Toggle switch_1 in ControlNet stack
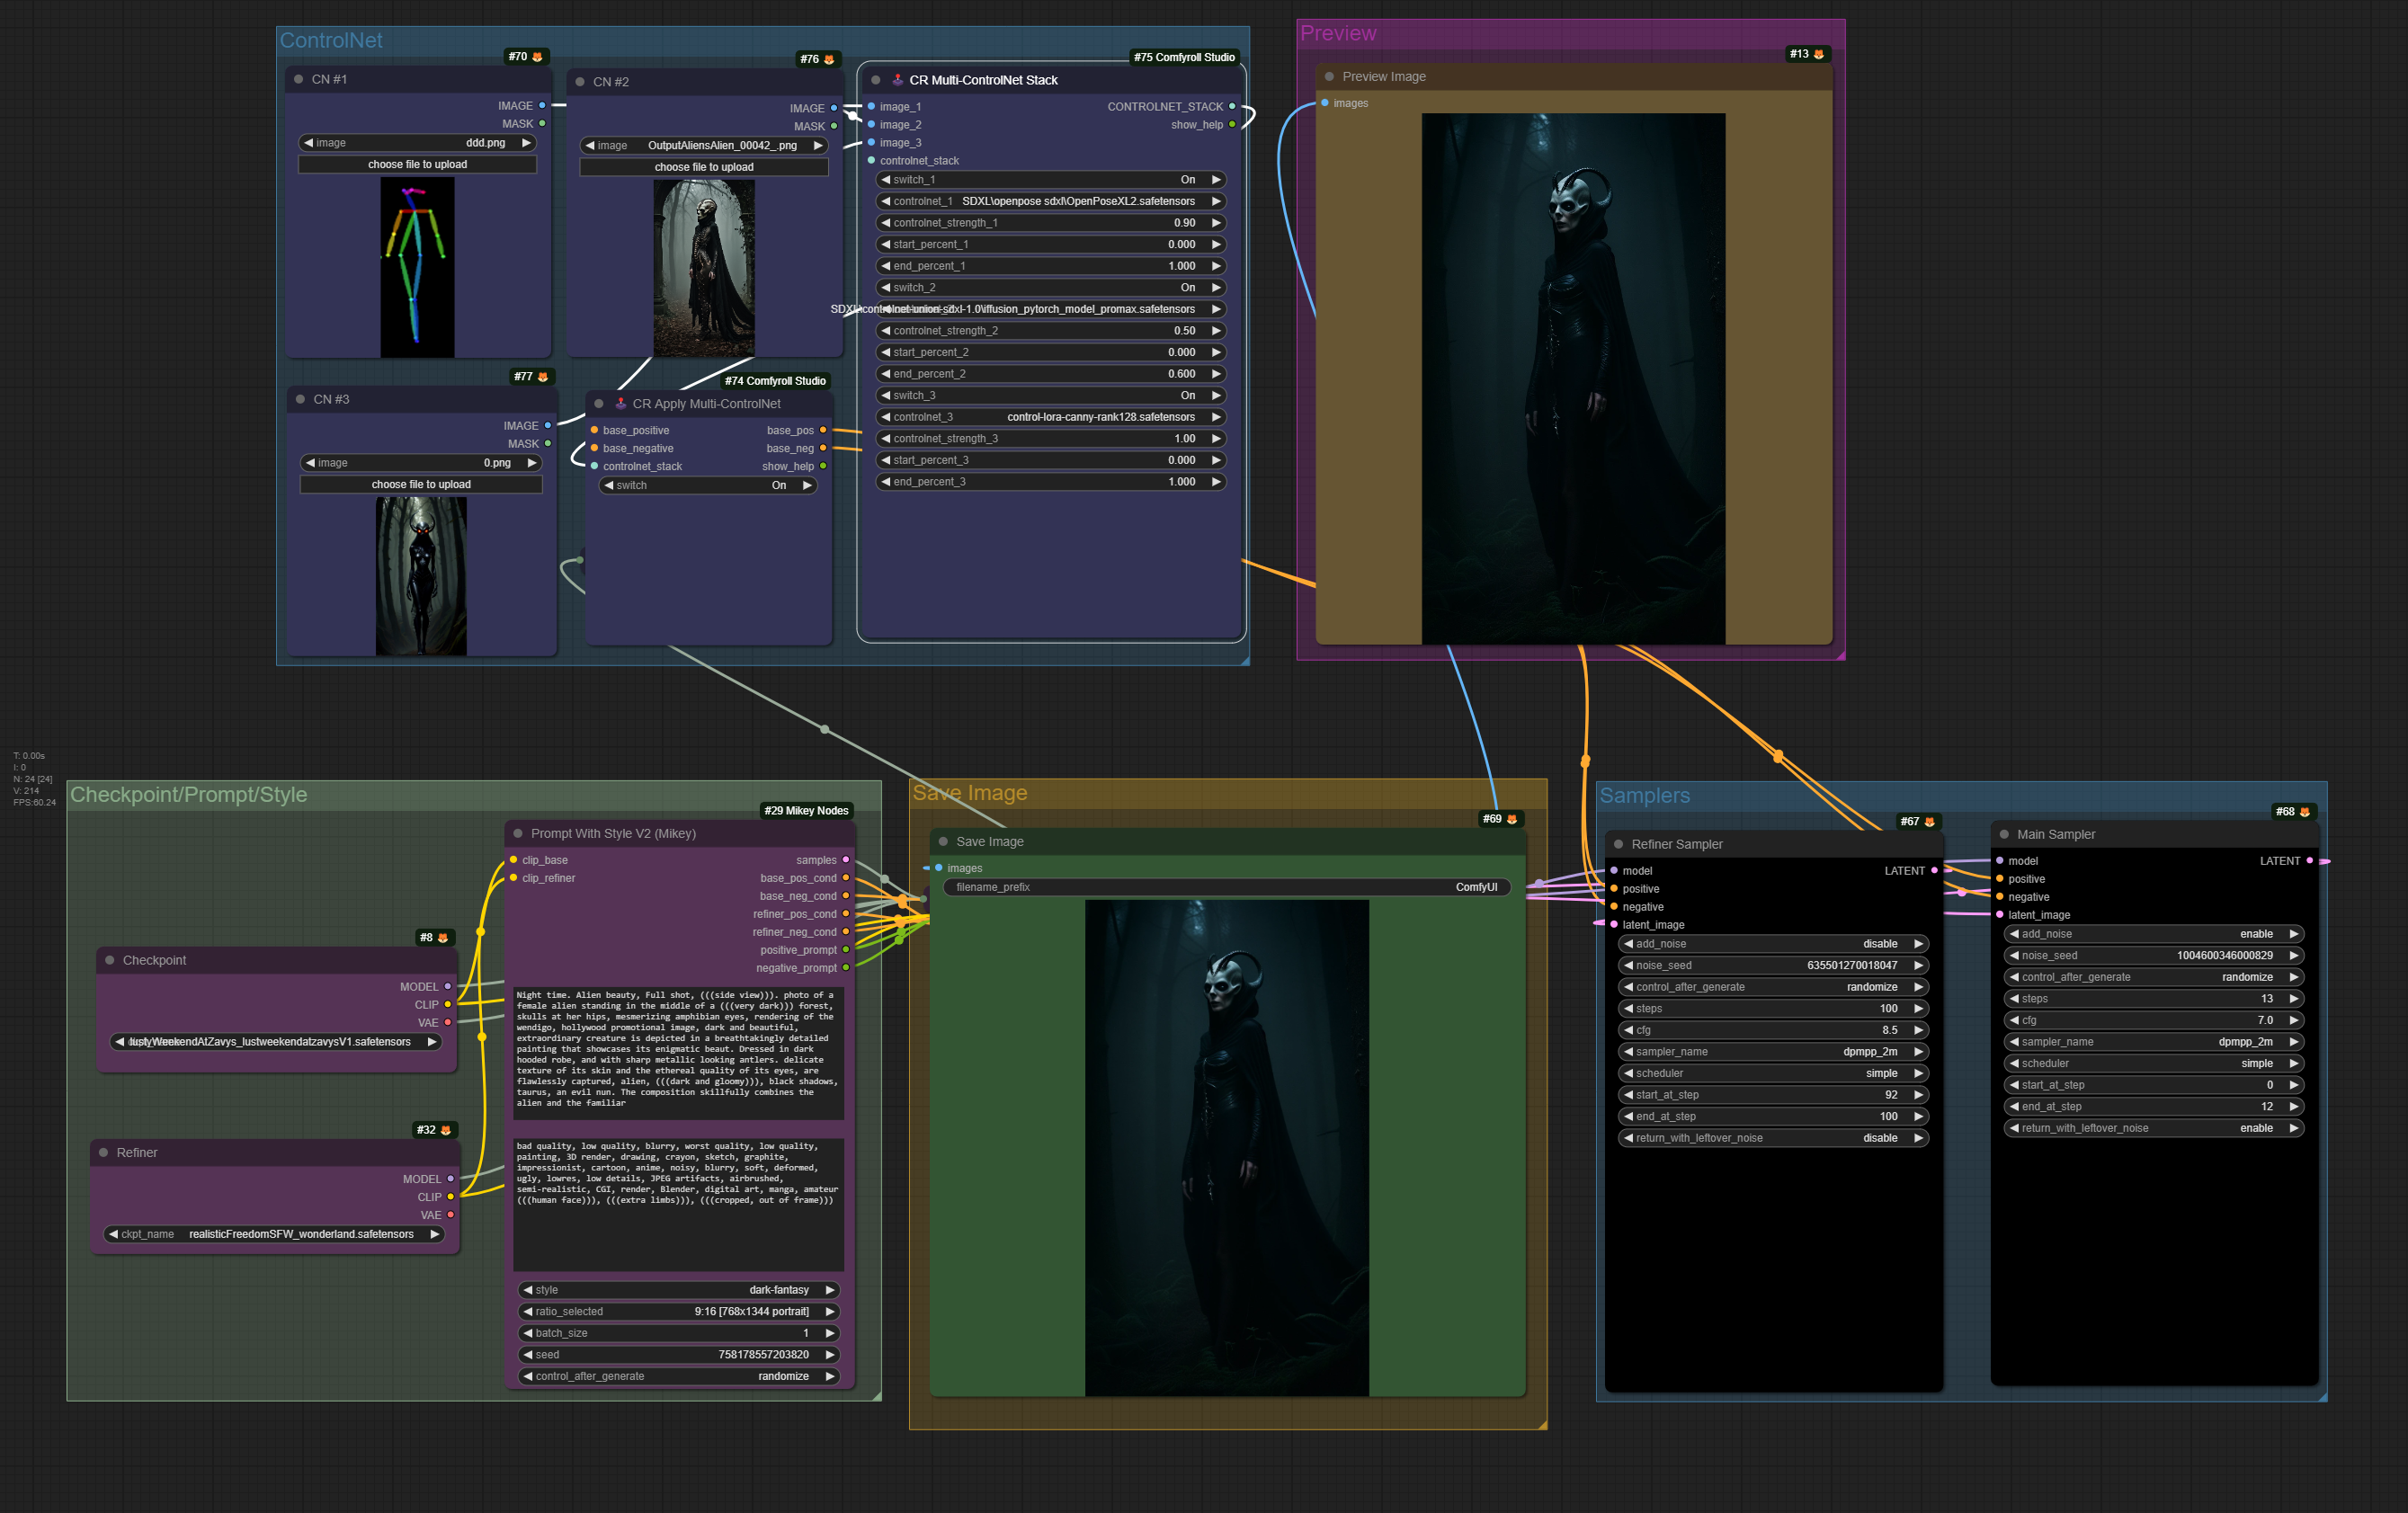Viewport: 2408px width, 1513px height. point(1050,180)
